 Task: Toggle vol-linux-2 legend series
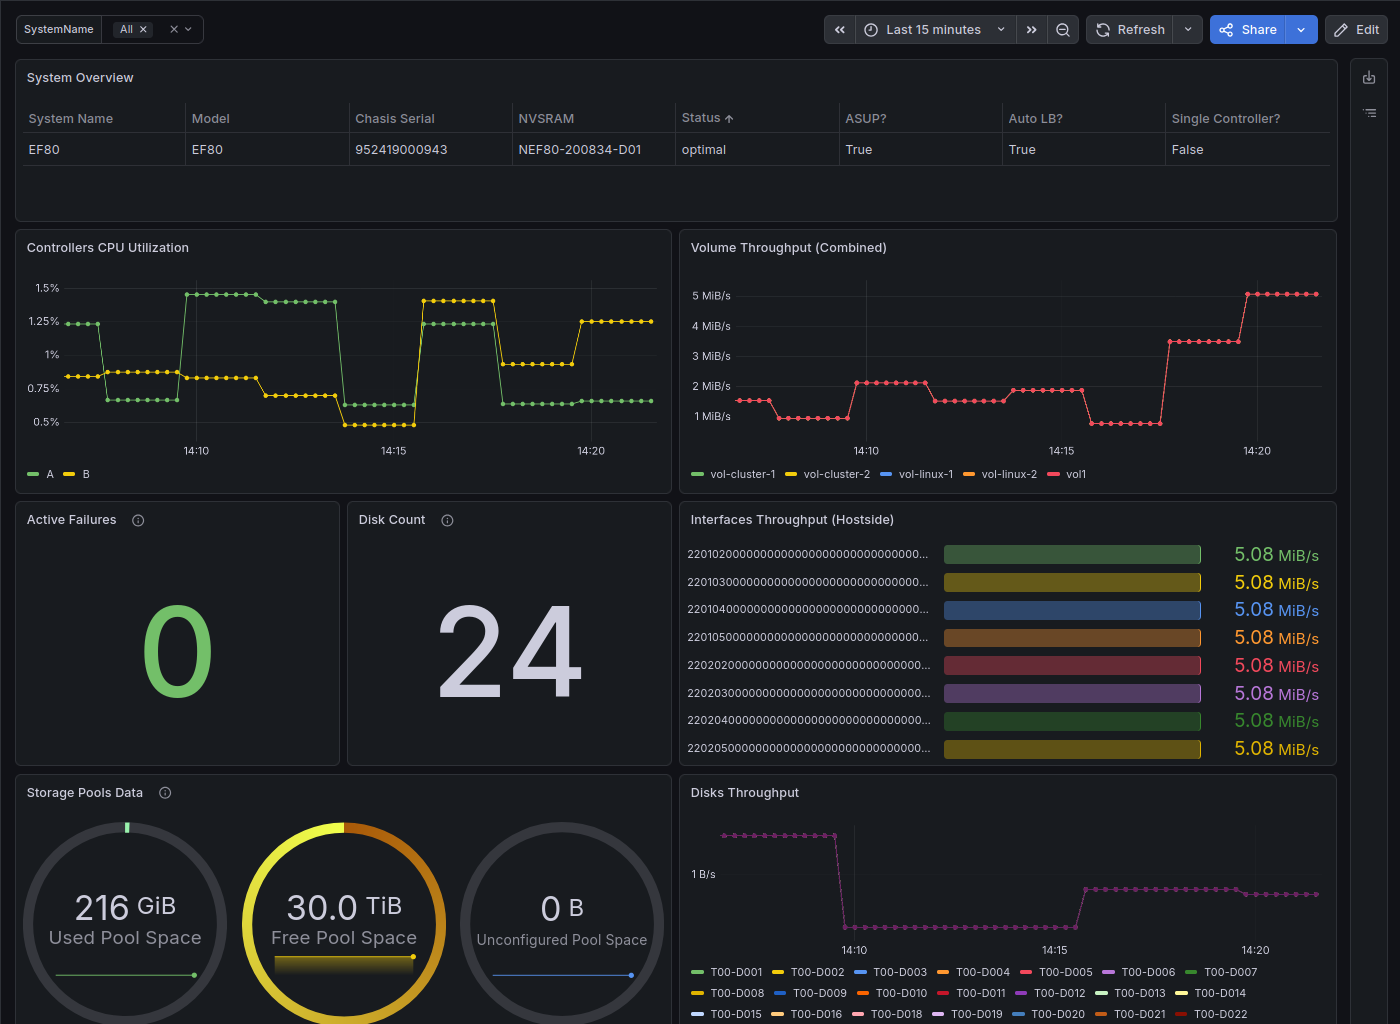tap(1008, 474)
